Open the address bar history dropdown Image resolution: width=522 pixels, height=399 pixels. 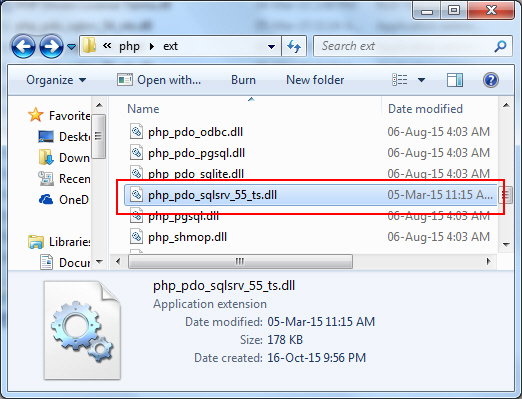tap(272, 46)
